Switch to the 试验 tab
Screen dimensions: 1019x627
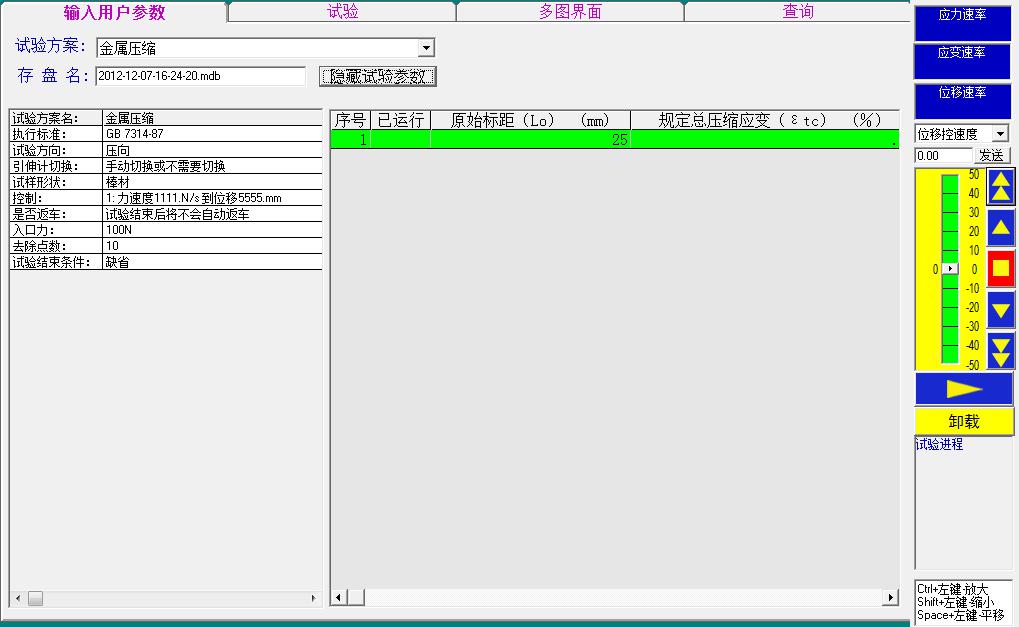click(342, 12)
